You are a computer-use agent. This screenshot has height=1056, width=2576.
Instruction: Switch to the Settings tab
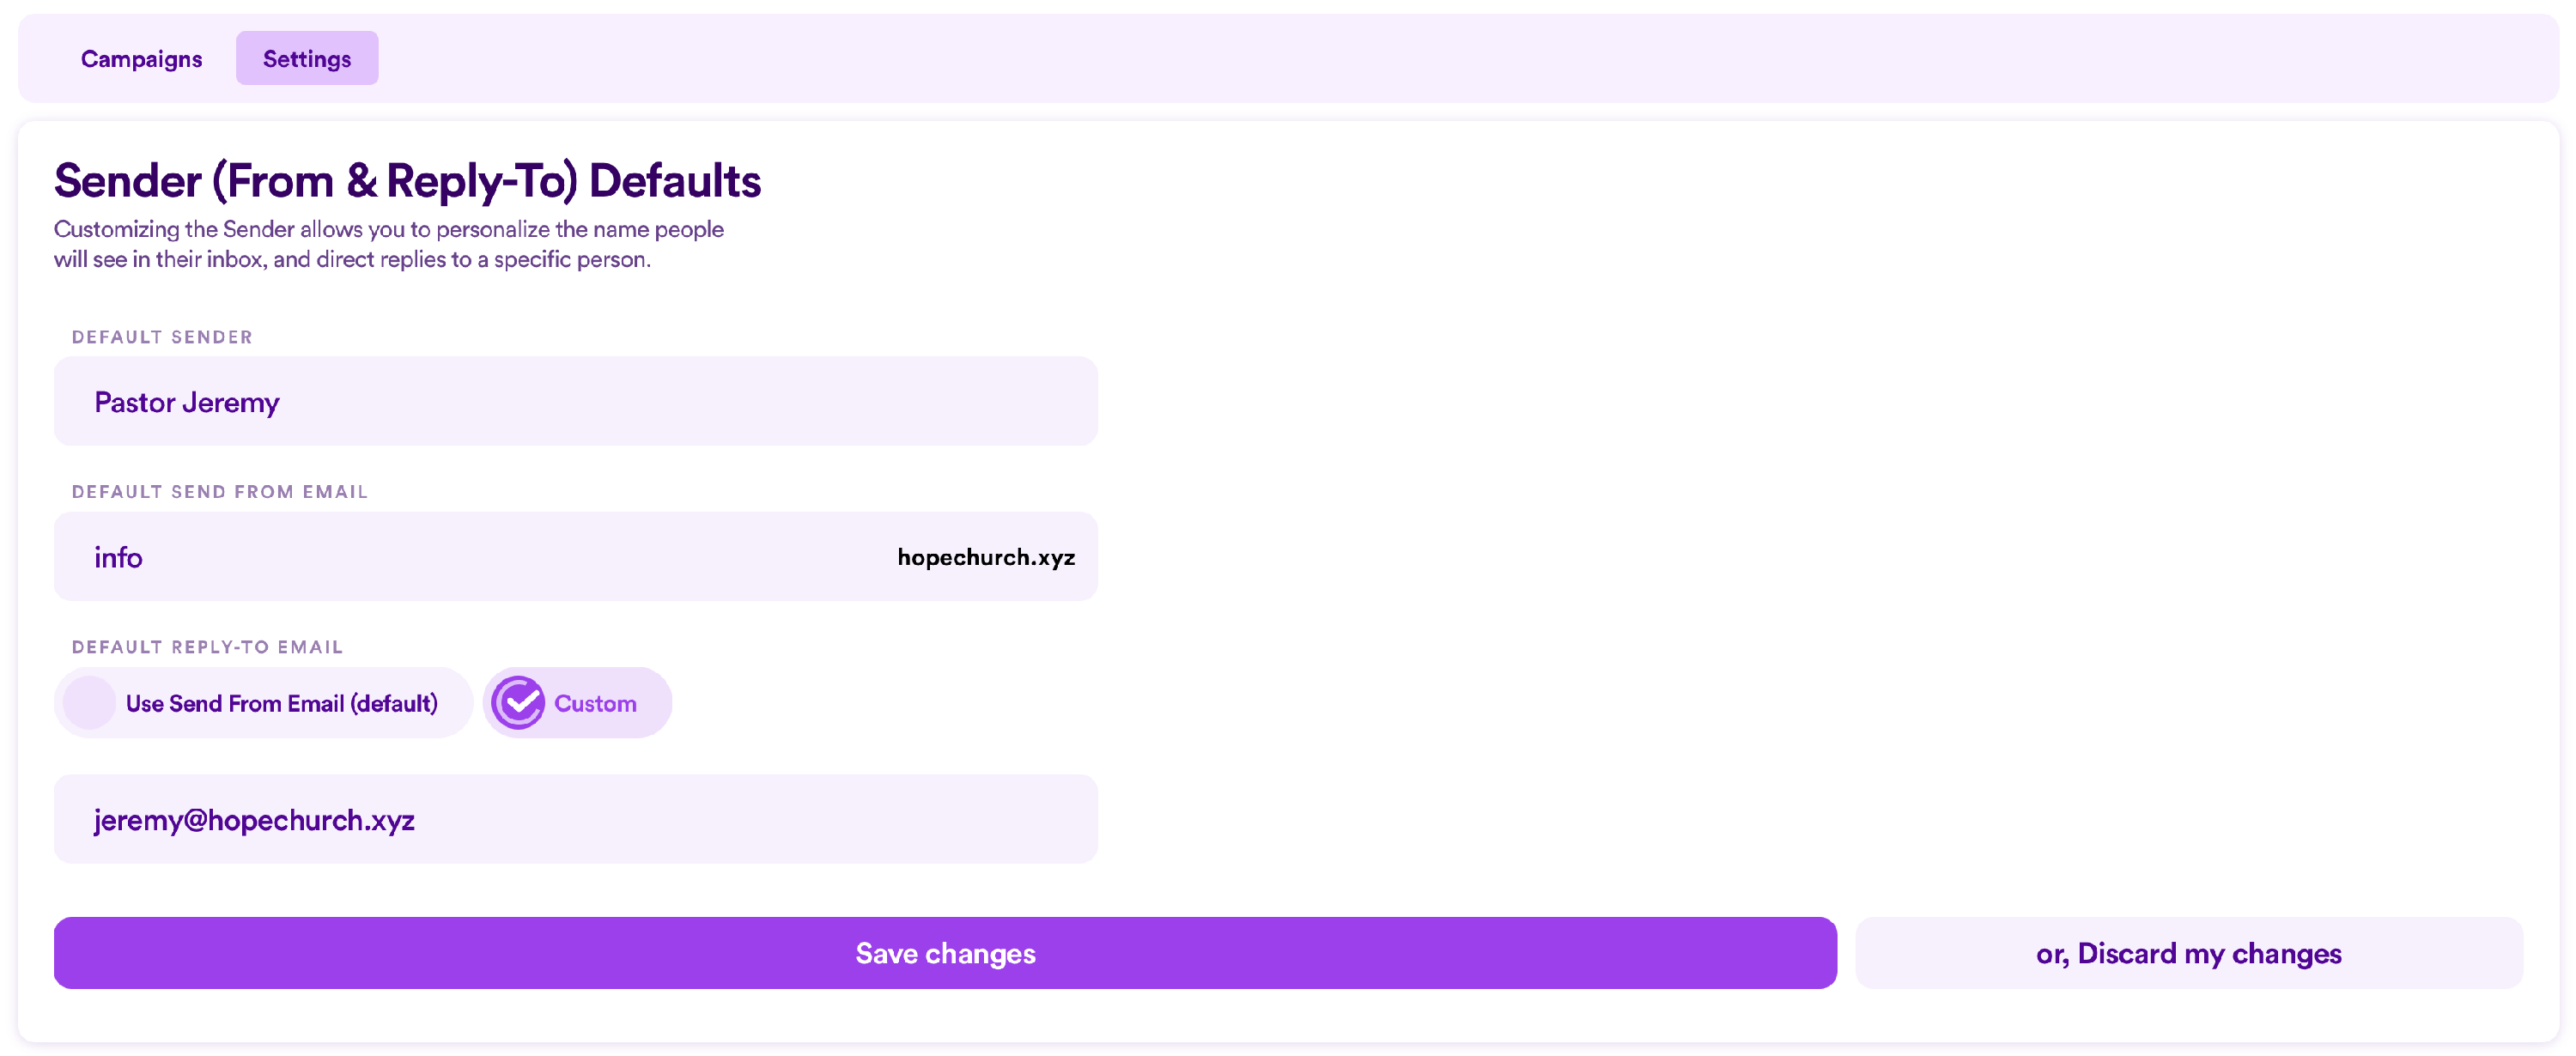pyautogui.click(x=306, y=59)
